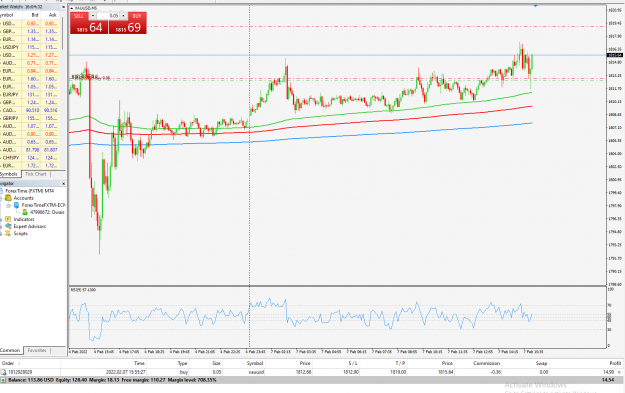625x393 pixels.
Task: Click the Expert Advisors icon in Navigator
Action: point(8,226)
